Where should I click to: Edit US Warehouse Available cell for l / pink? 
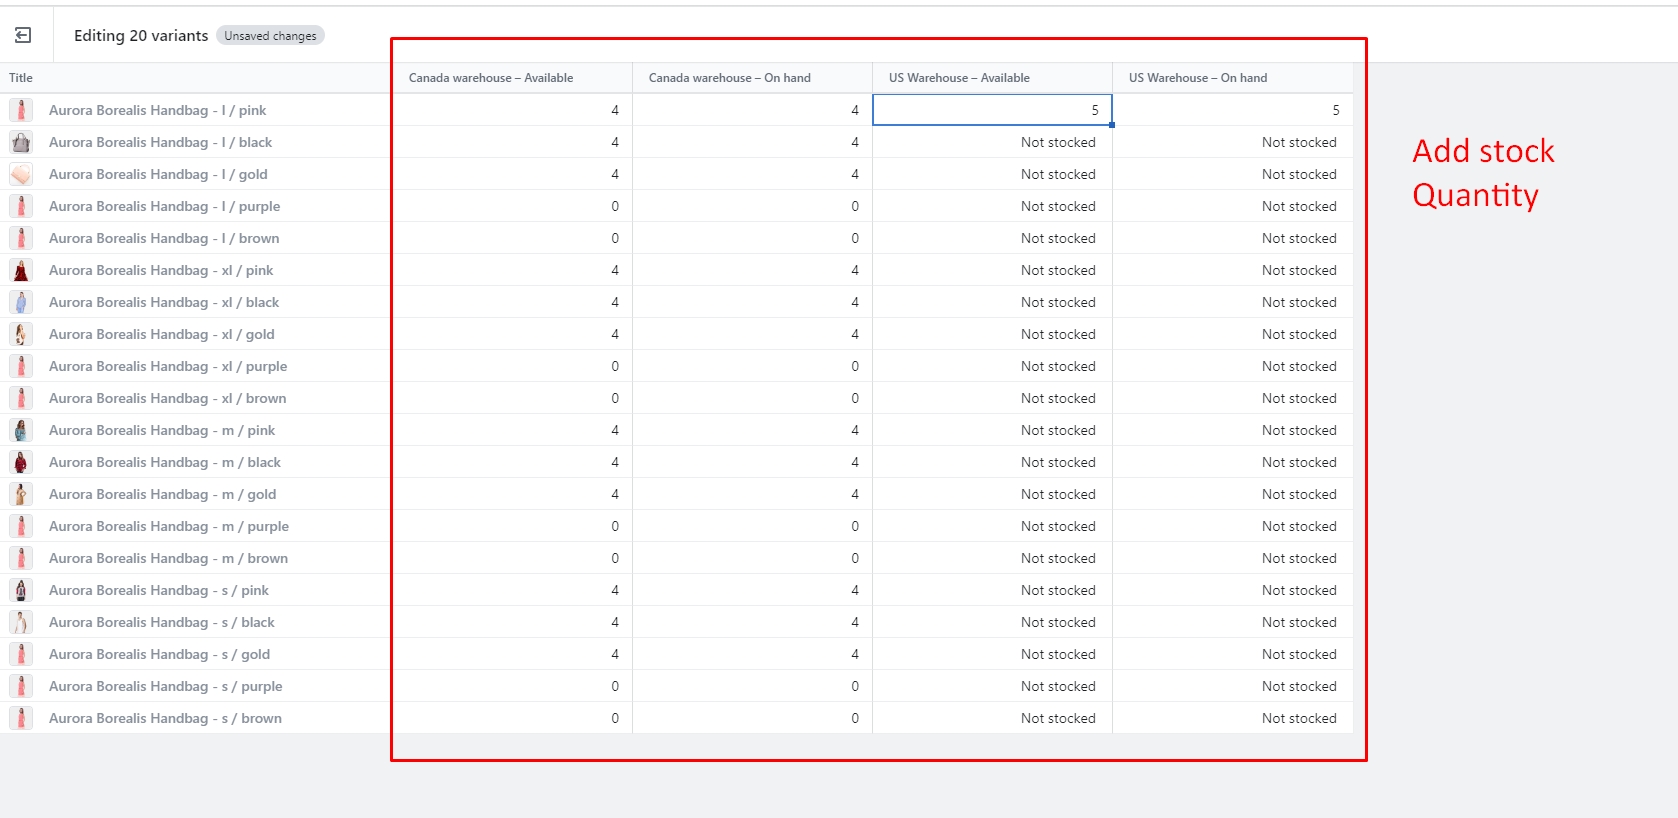pos(992,110)
